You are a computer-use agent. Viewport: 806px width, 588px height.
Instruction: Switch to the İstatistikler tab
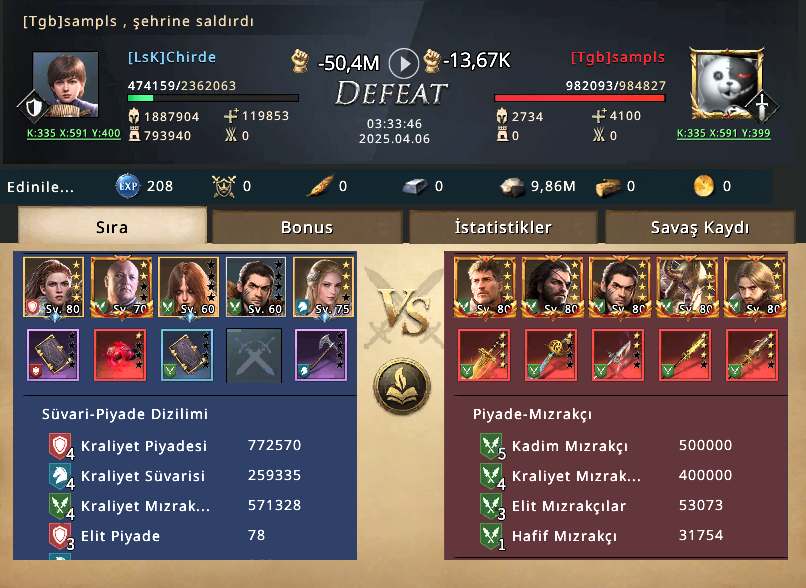click(503, 227)
